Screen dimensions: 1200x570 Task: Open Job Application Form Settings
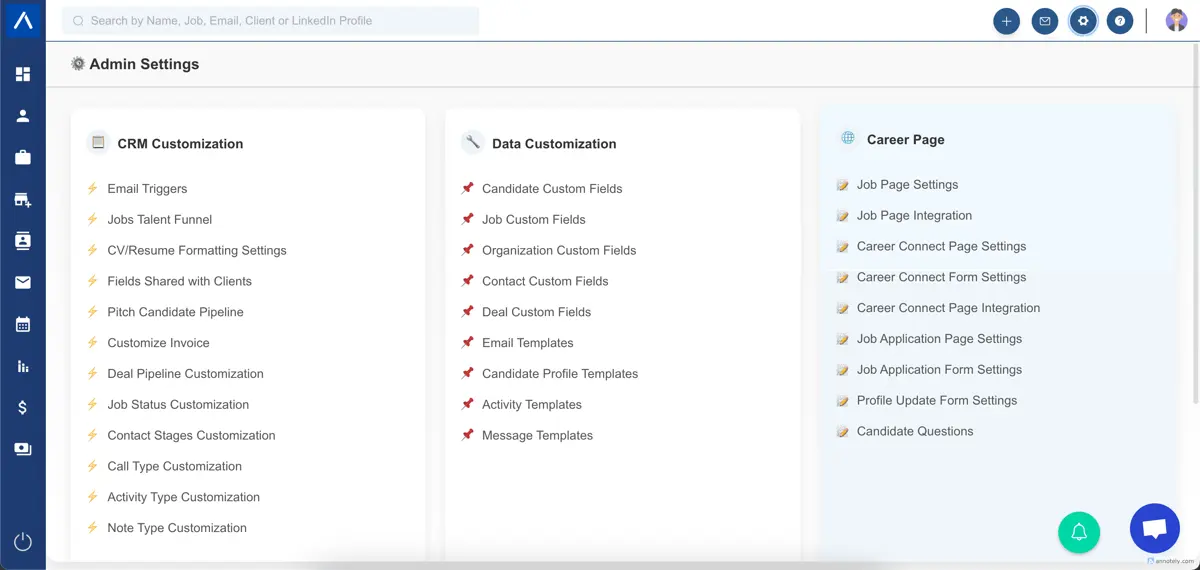[939, 370]
